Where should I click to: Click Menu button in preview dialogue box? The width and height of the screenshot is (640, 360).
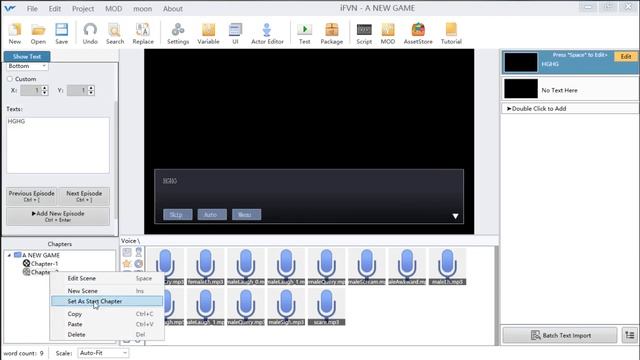pos(247,215)
